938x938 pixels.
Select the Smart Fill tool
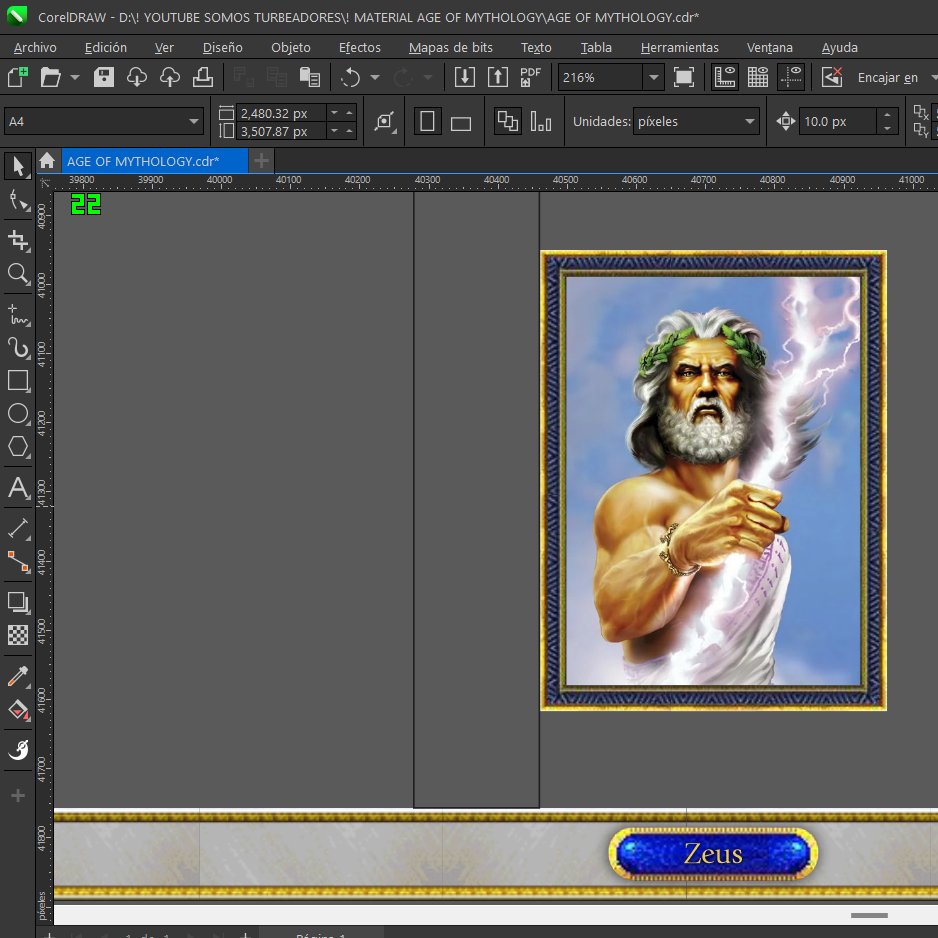[18, 749]
